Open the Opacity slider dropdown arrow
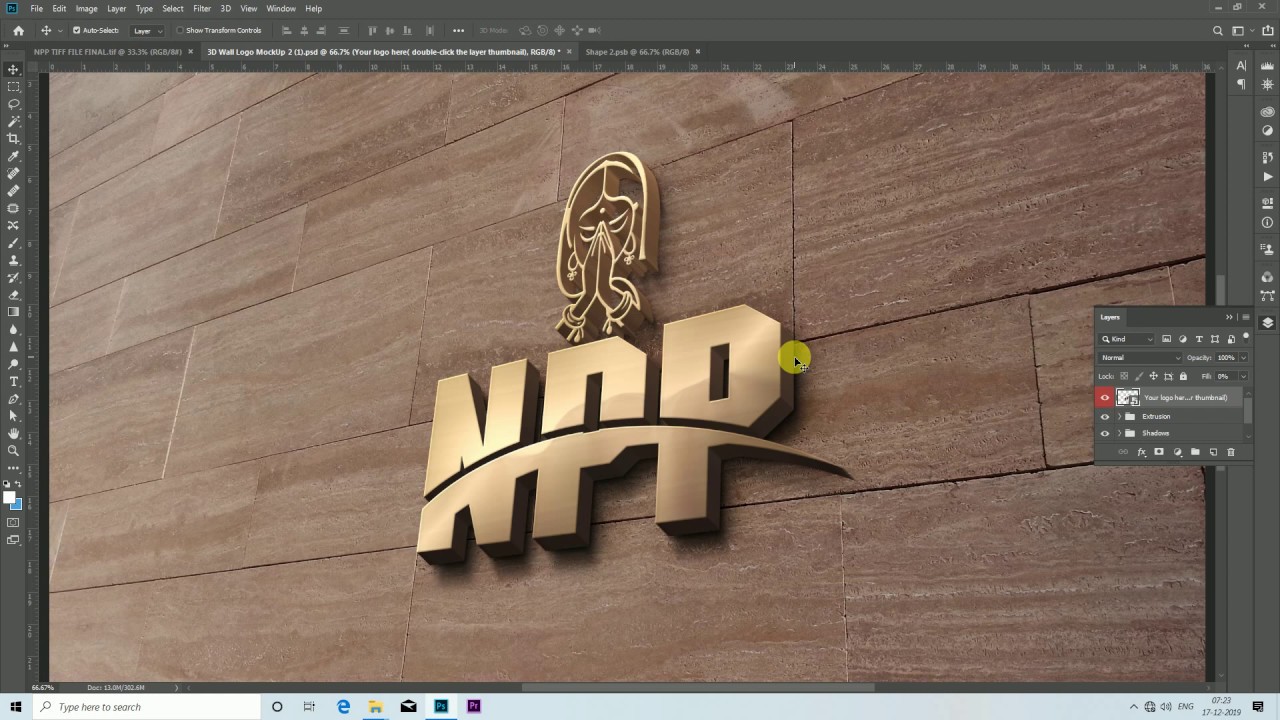The width and height of the screenshot is (1280, 720). click(1243, 357)
